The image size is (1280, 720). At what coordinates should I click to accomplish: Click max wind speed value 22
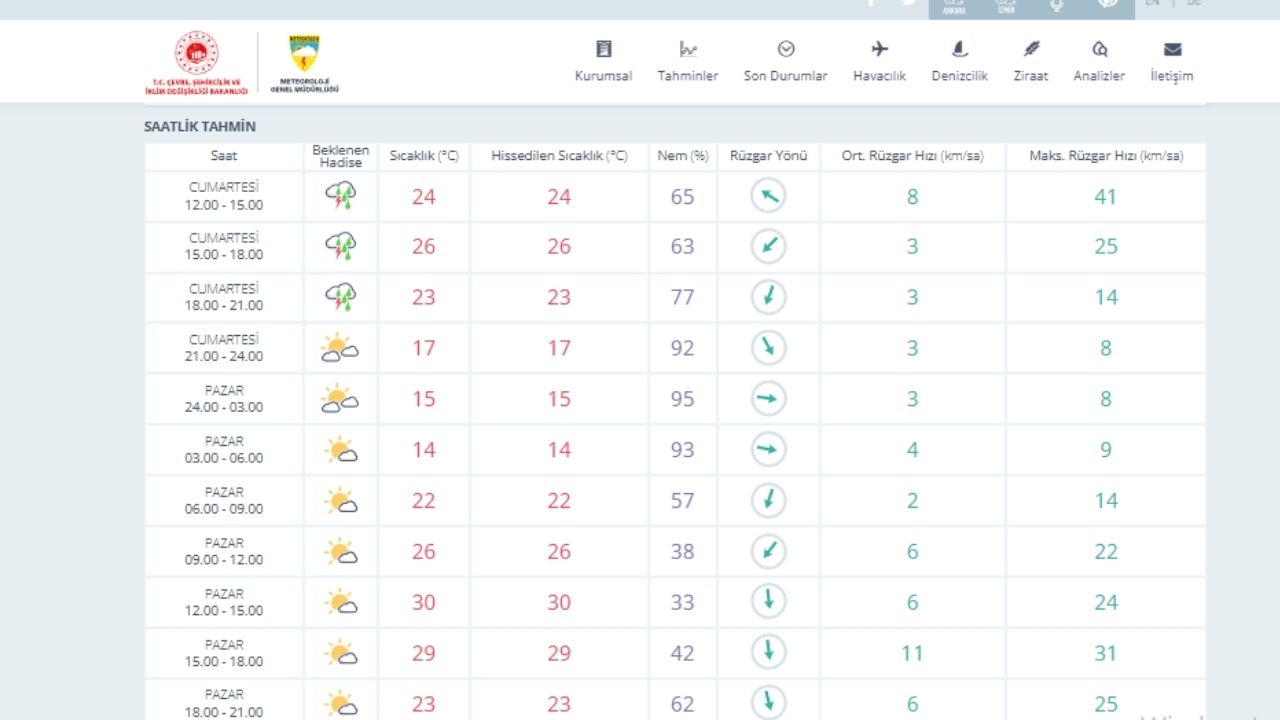(1105, 551)
